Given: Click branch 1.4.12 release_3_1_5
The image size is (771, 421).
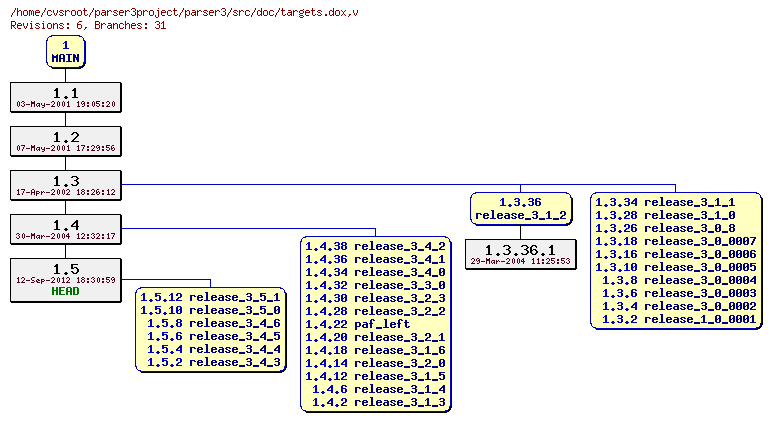Looking at the screenshot, I should coord(376,377).
